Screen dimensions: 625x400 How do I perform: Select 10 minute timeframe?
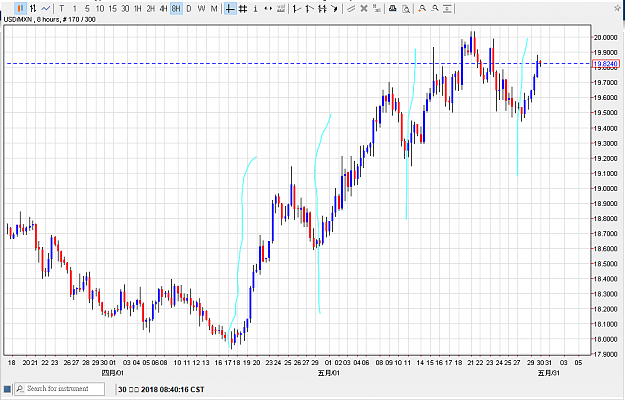point(100,9)
